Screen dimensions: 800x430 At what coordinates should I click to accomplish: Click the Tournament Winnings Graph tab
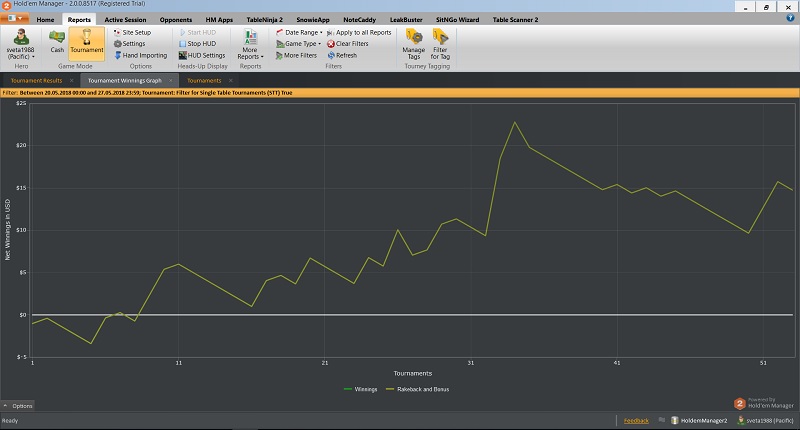coord(124,81)
